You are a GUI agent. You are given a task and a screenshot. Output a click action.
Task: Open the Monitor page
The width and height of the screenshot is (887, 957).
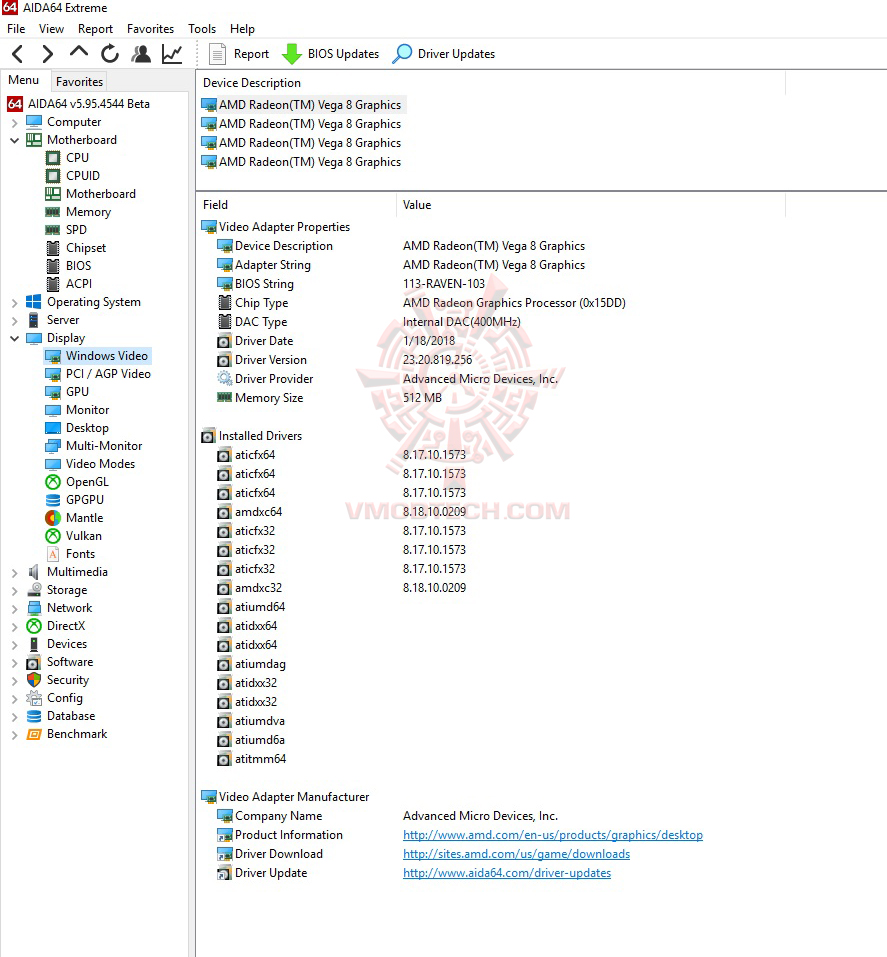(x=87, y=410)
